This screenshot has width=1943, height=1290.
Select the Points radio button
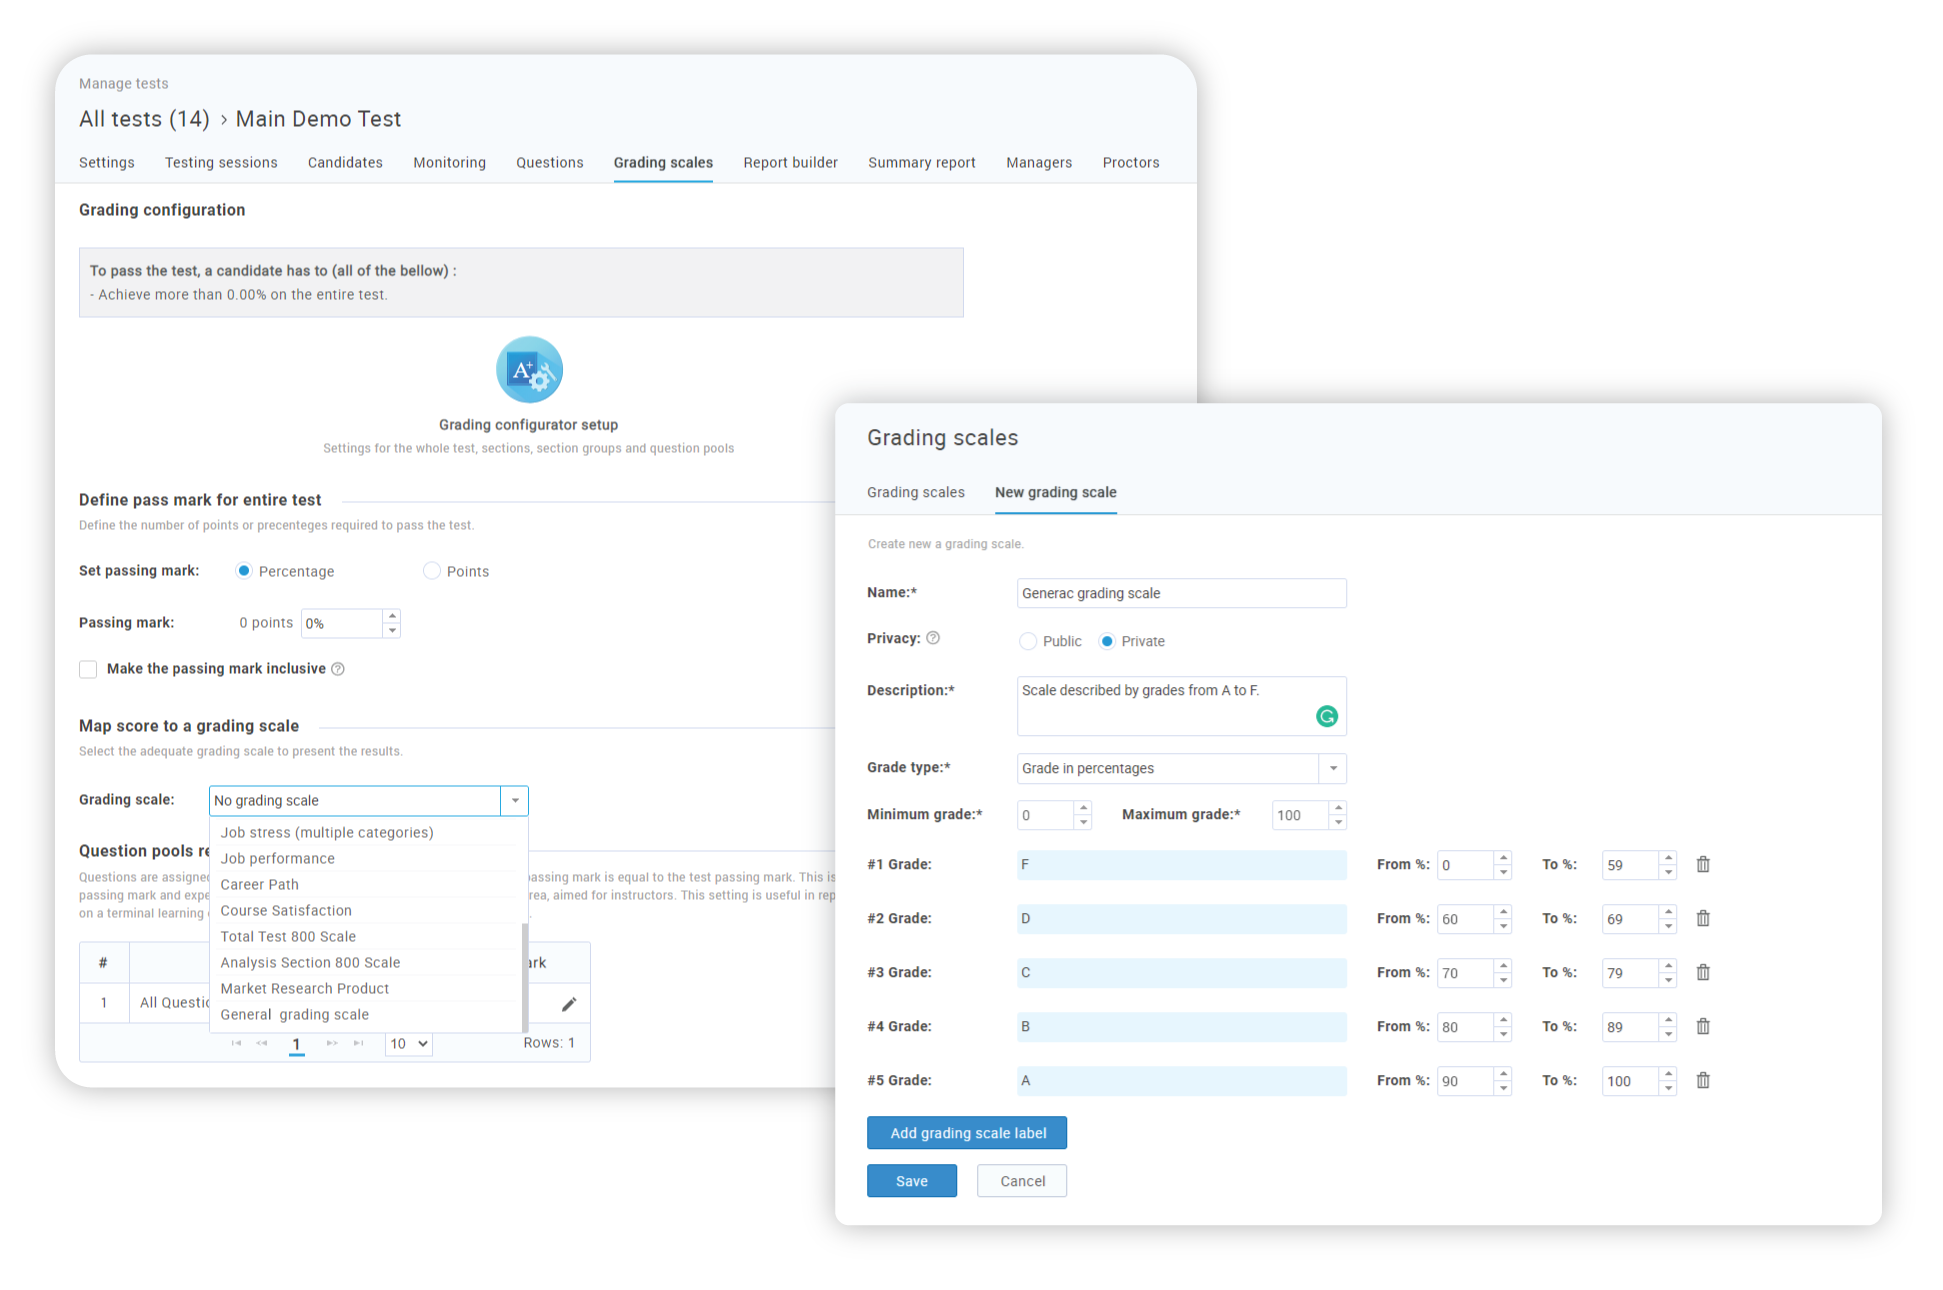[432, 571]
